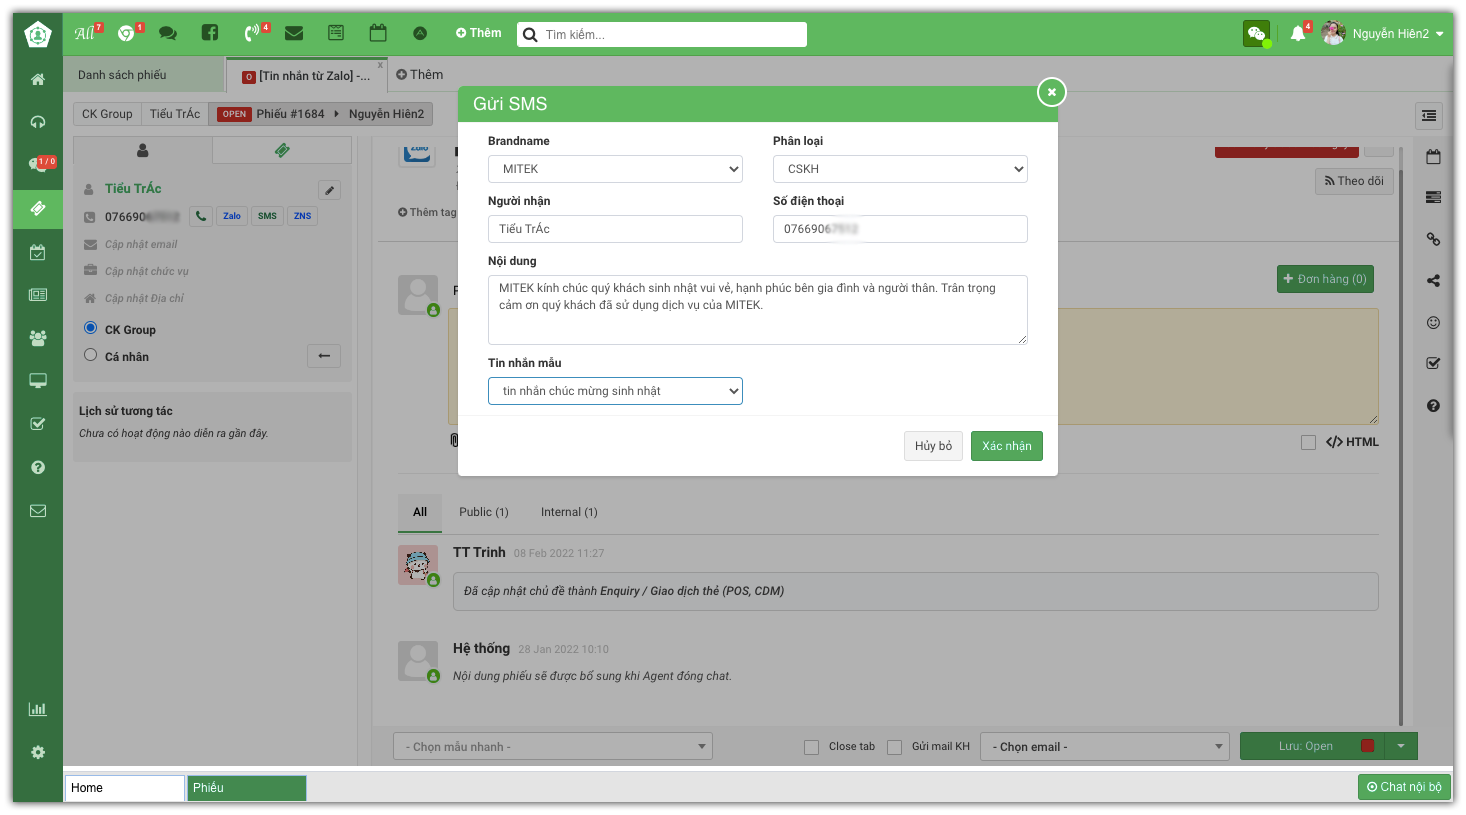Switch to the Internal (1) tab
This screenshot has height=815, width=1466.
(569, 512)
